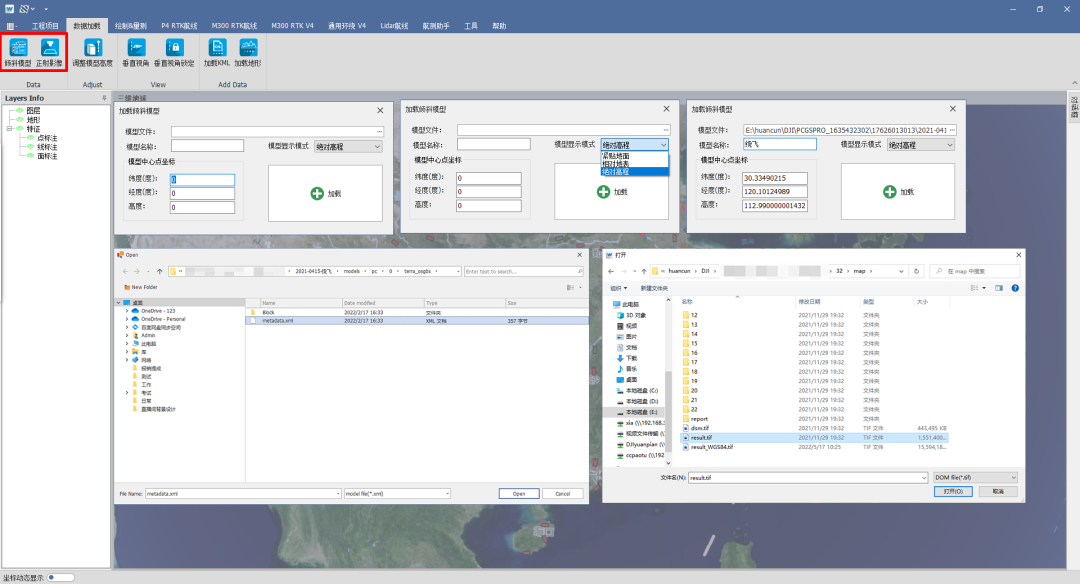Switch to the 绘制&量测 tab

(131, 26)
